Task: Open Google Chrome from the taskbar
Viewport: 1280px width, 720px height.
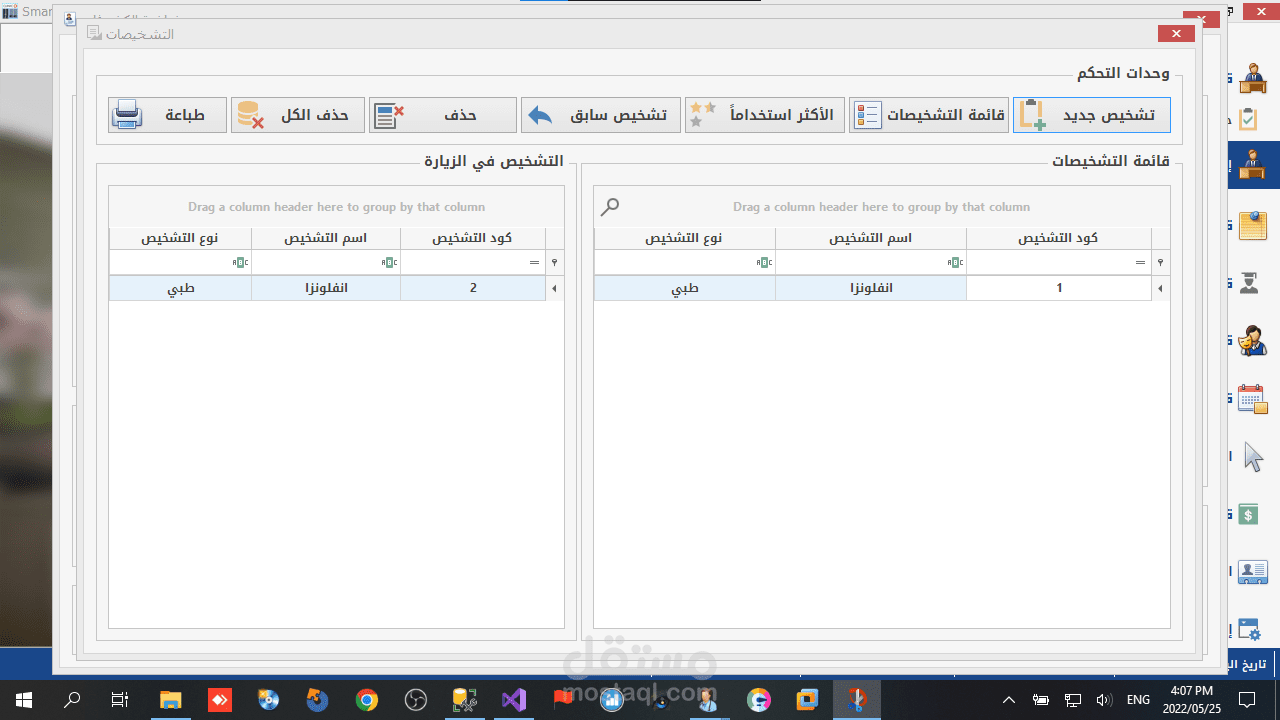Action: 366,700
